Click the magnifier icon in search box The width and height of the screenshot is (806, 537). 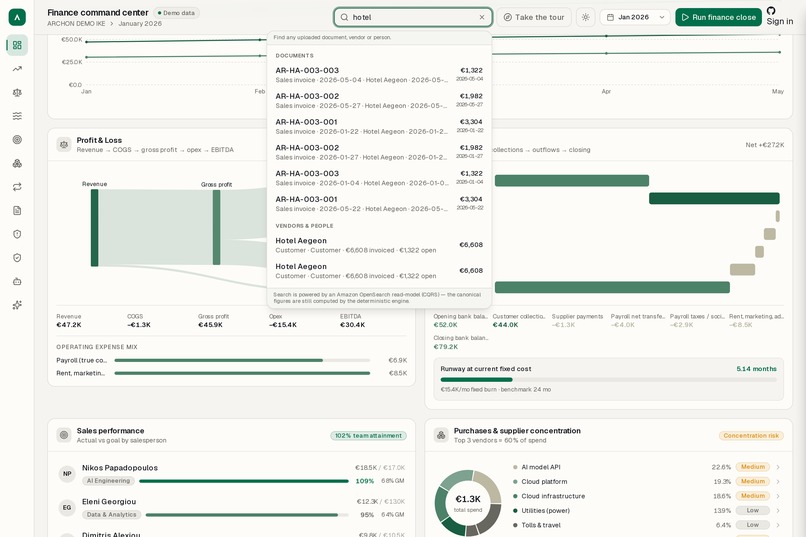pos(344,17)
